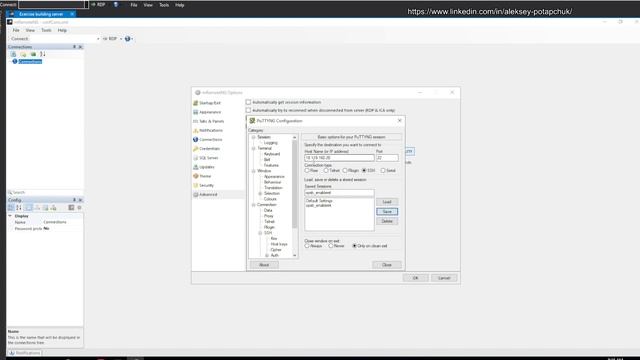The height and width of the screenshot is (360, 640).
Task: Open Theme options page icon
Action: [x=196, y=176]
